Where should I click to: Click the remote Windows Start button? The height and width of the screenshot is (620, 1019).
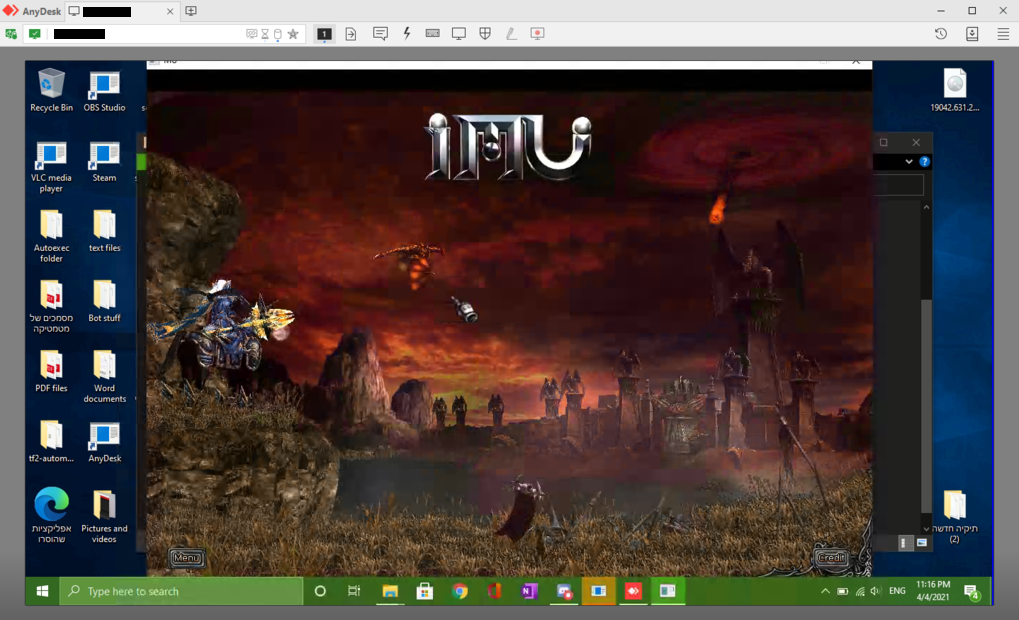click(x=42, y=591)
